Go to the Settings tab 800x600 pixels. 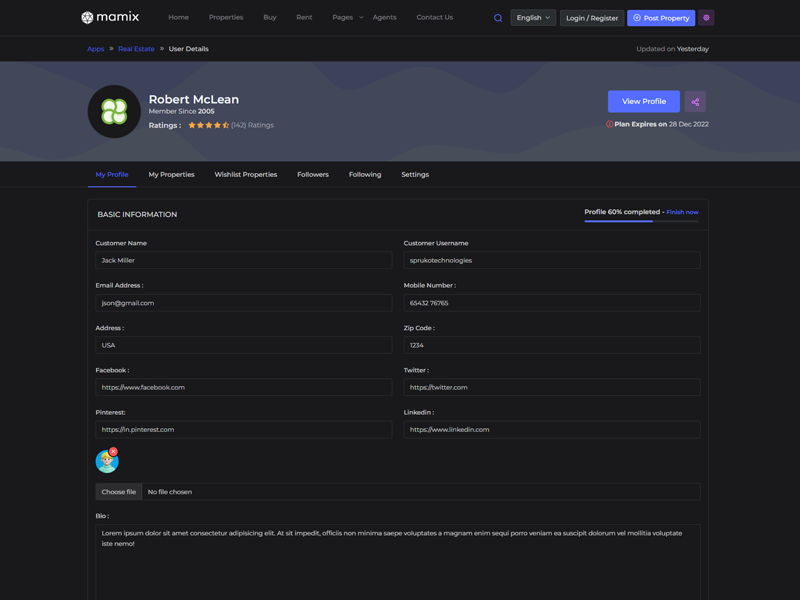click(415, 174)
